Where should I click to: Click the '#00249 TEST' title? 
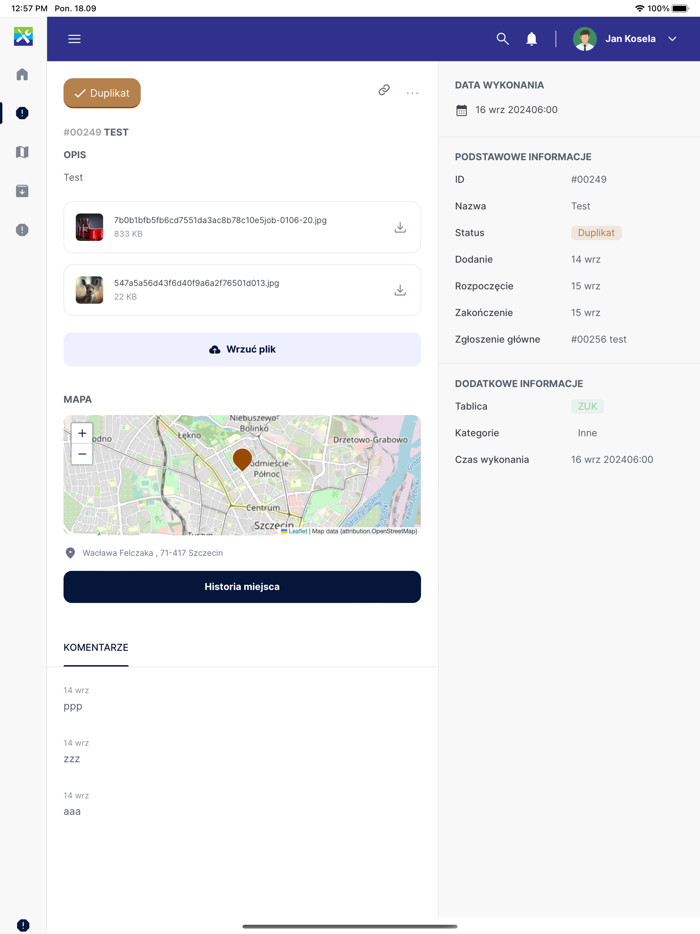[96, 132]
